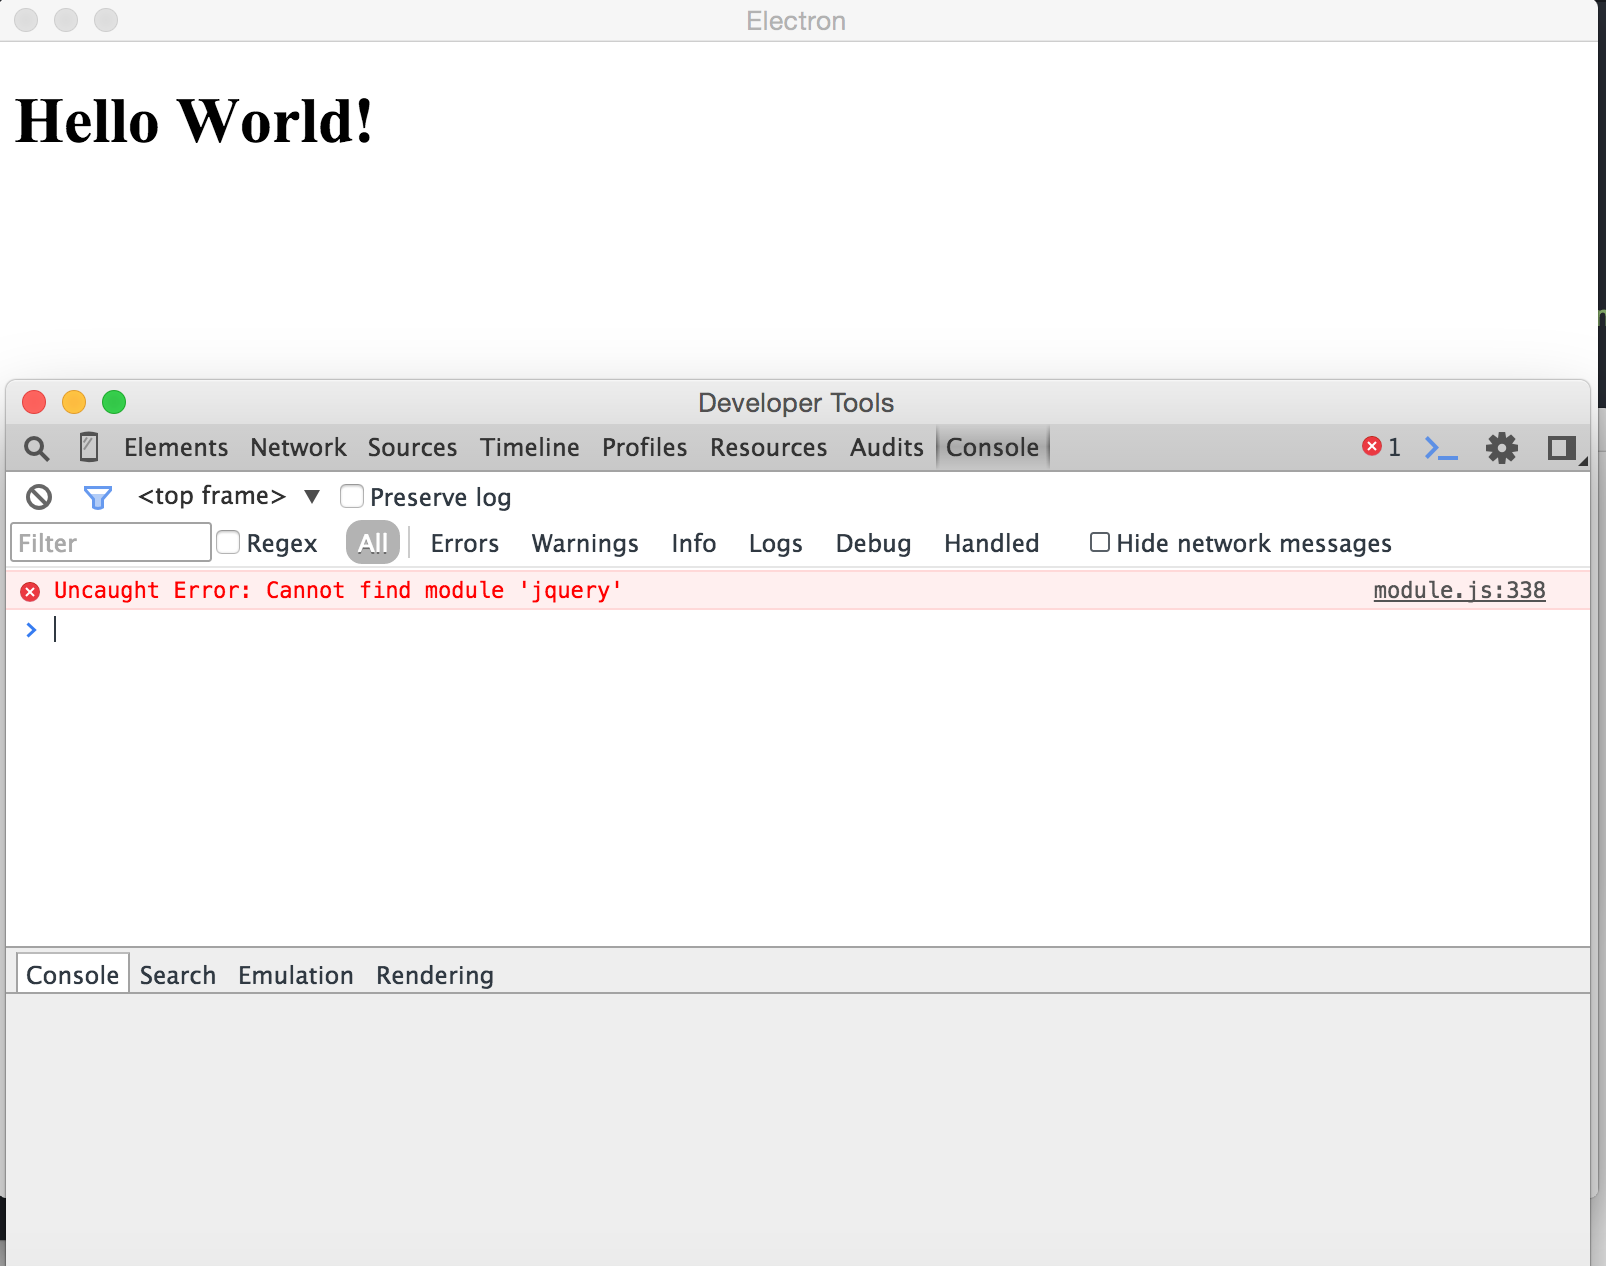The image size is (1606, 1266).
Task: Open the Elements tab
Action: [x=176, y=447]
